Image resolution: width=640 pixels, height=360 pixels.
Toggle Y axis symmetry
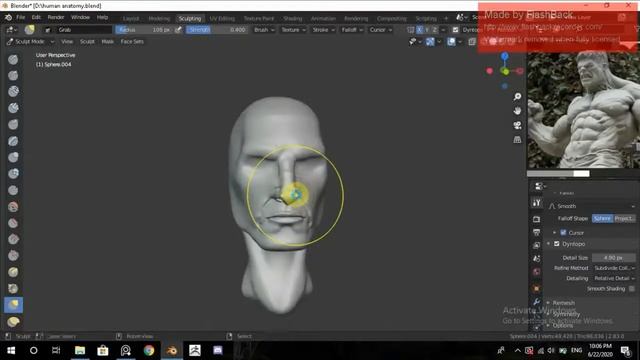(x=427, y=30)
